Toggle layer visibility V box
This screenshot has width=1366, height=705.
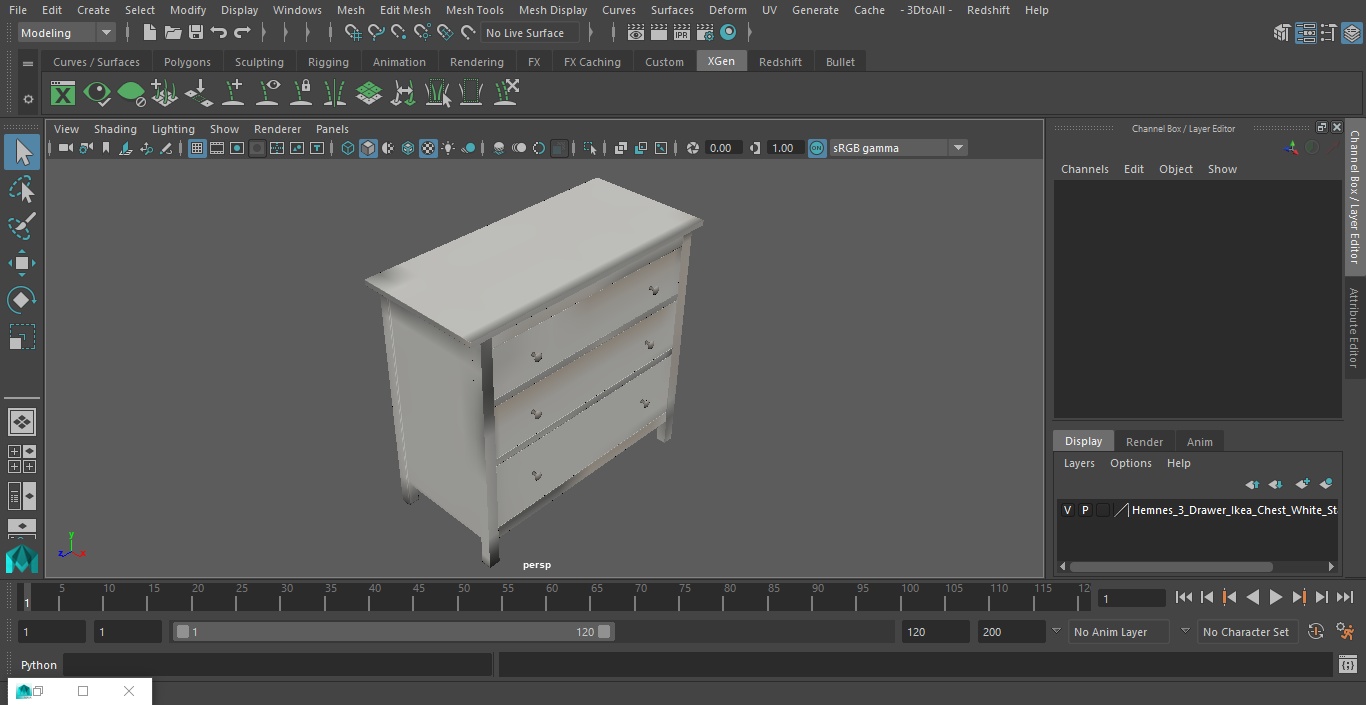[x=1067, y=510]
